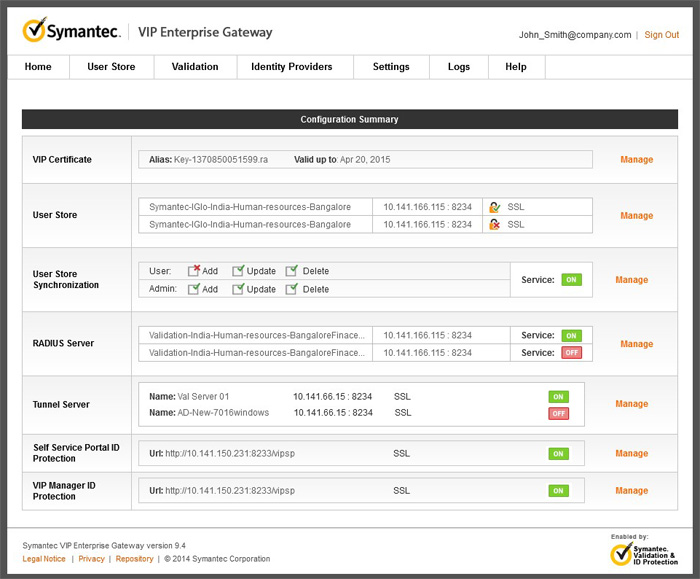Click Manage for User Store
The width and height of the screenshot is (700, 579).
[x=637, y=216]
